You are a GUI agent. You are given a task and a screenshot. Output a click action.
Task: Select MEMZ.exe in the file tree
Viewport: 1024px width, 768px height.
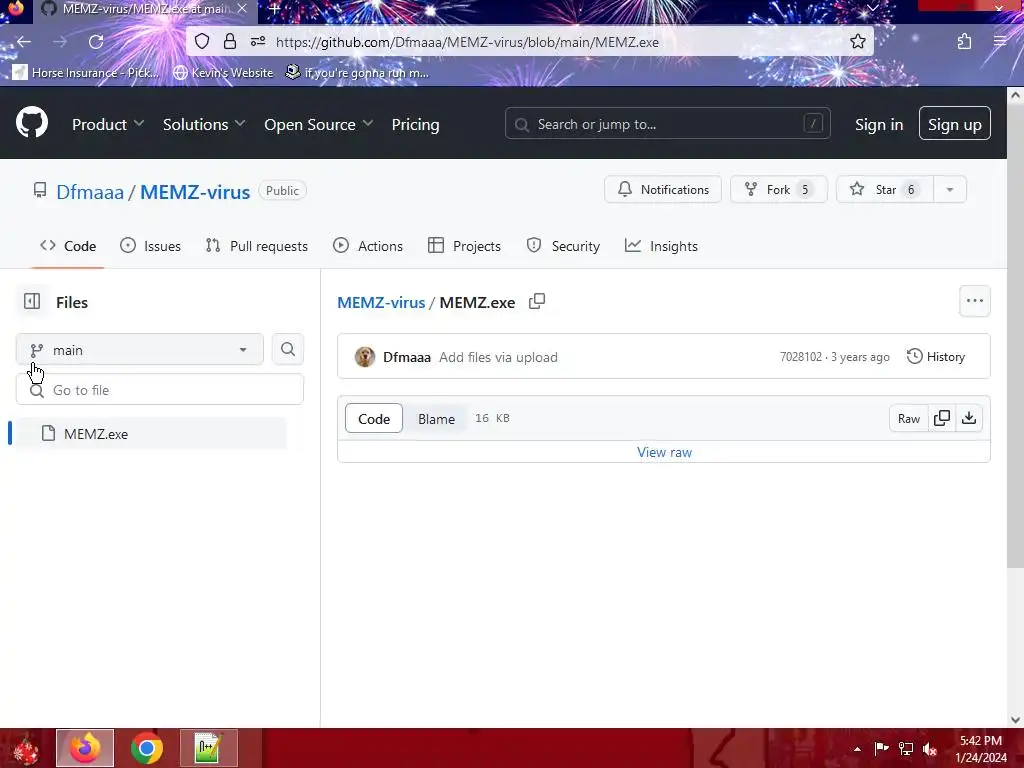click(152, 434)
